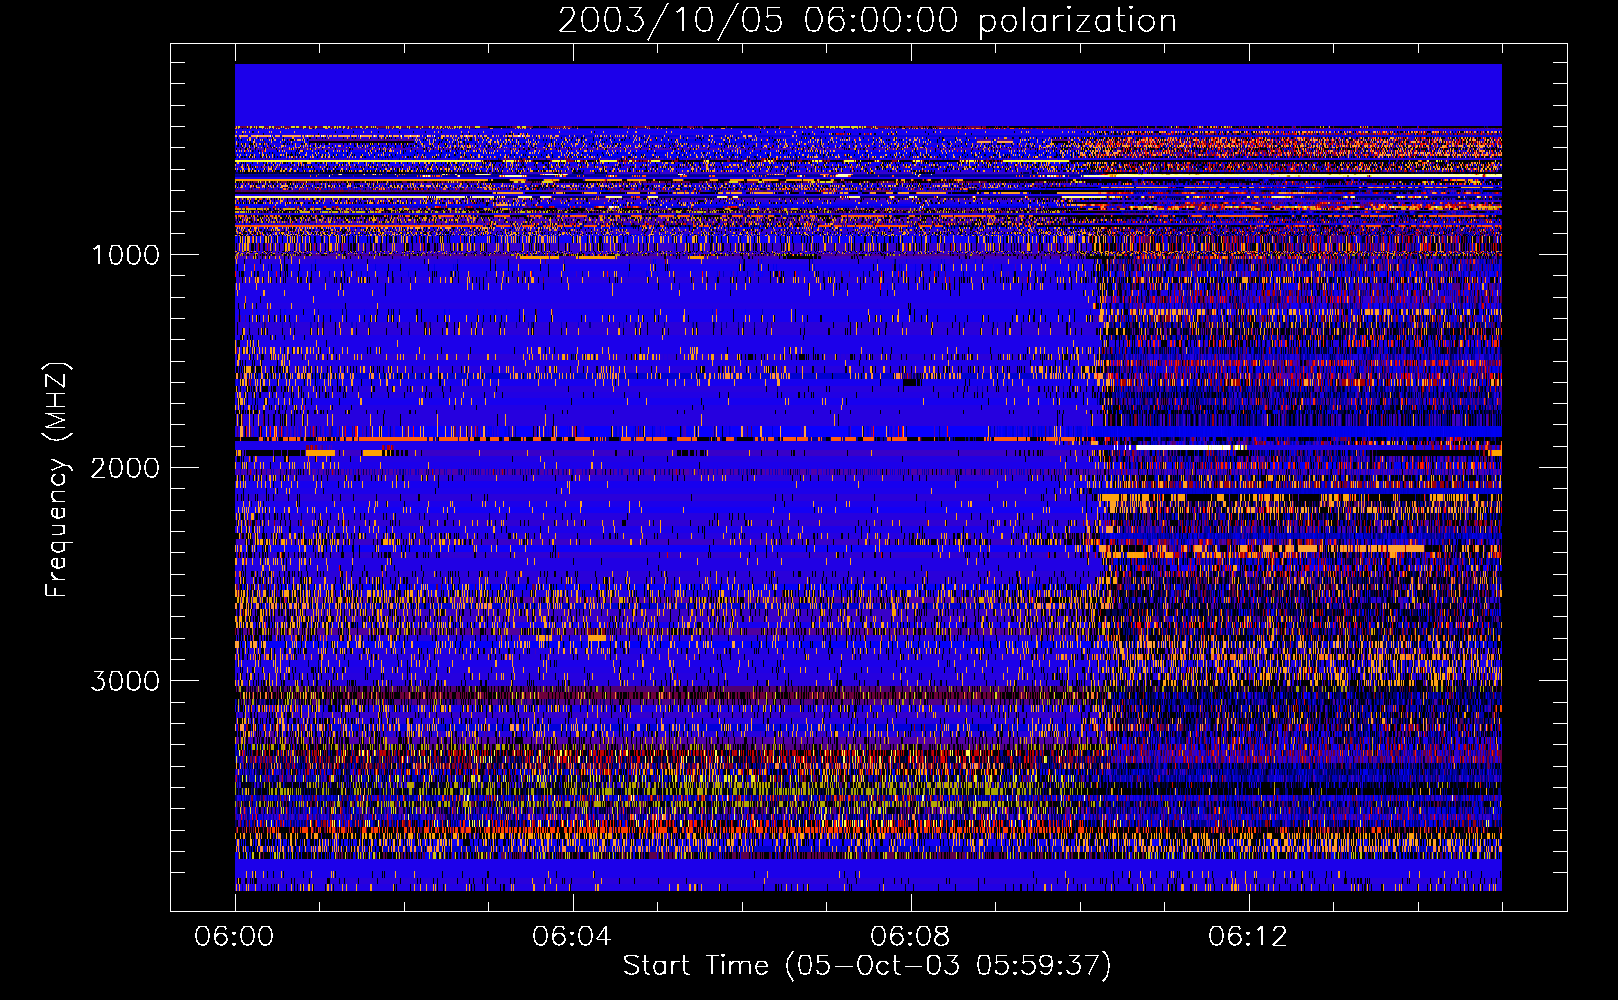The height and width of the screenshot is (1000, 1618).
Task: Click the 06:00 time tick label
Action: coord(235,937)
